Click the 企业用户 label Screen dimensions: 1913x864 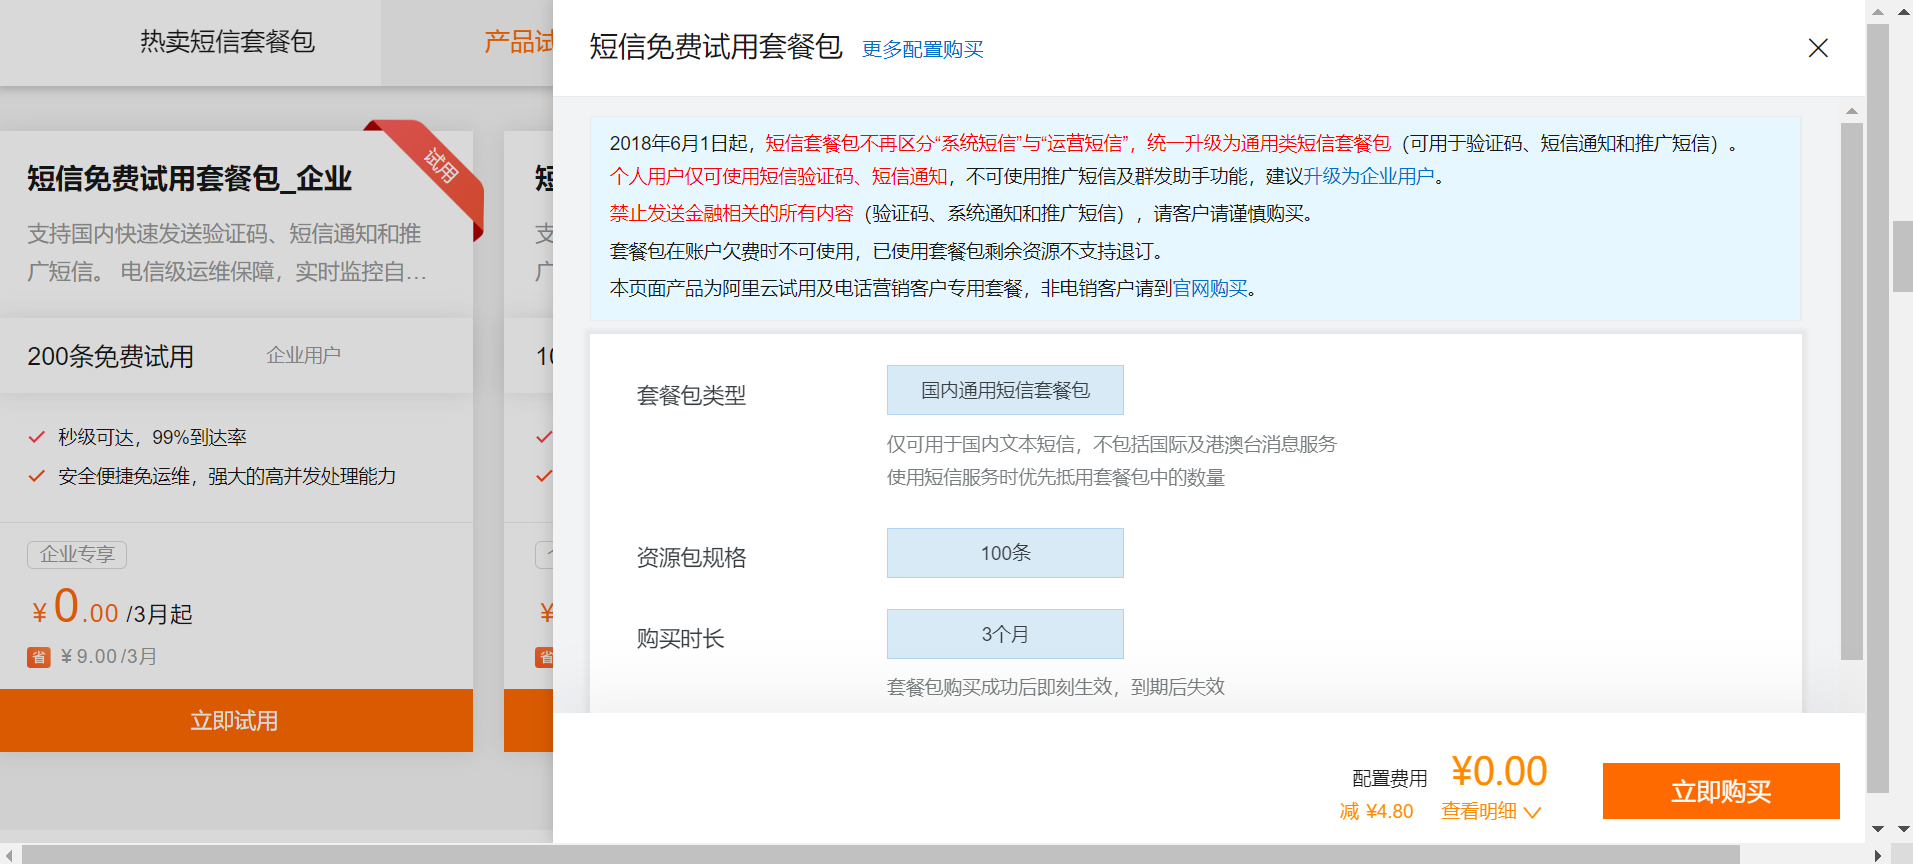pos(304,355)
